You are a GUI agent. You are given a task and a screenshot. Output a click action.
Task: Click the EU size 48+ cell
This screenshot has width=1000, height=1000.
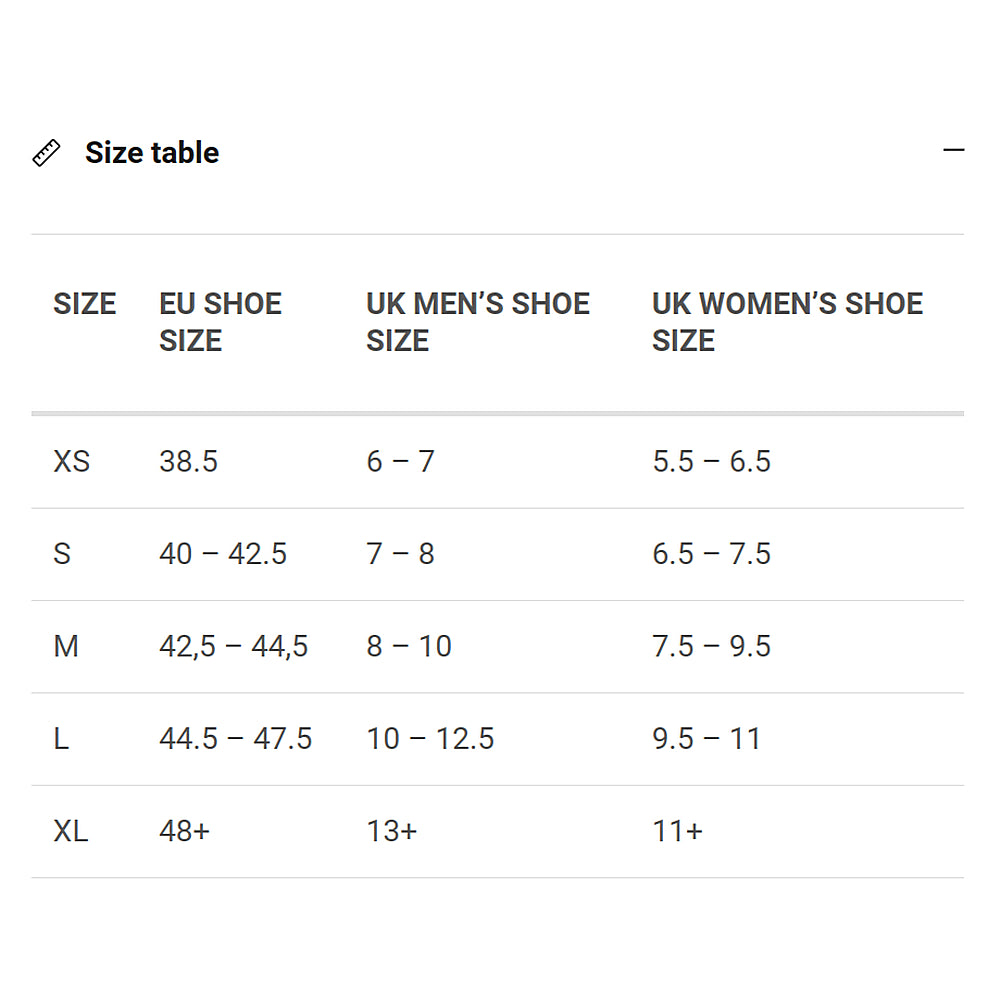pos(184,831)
